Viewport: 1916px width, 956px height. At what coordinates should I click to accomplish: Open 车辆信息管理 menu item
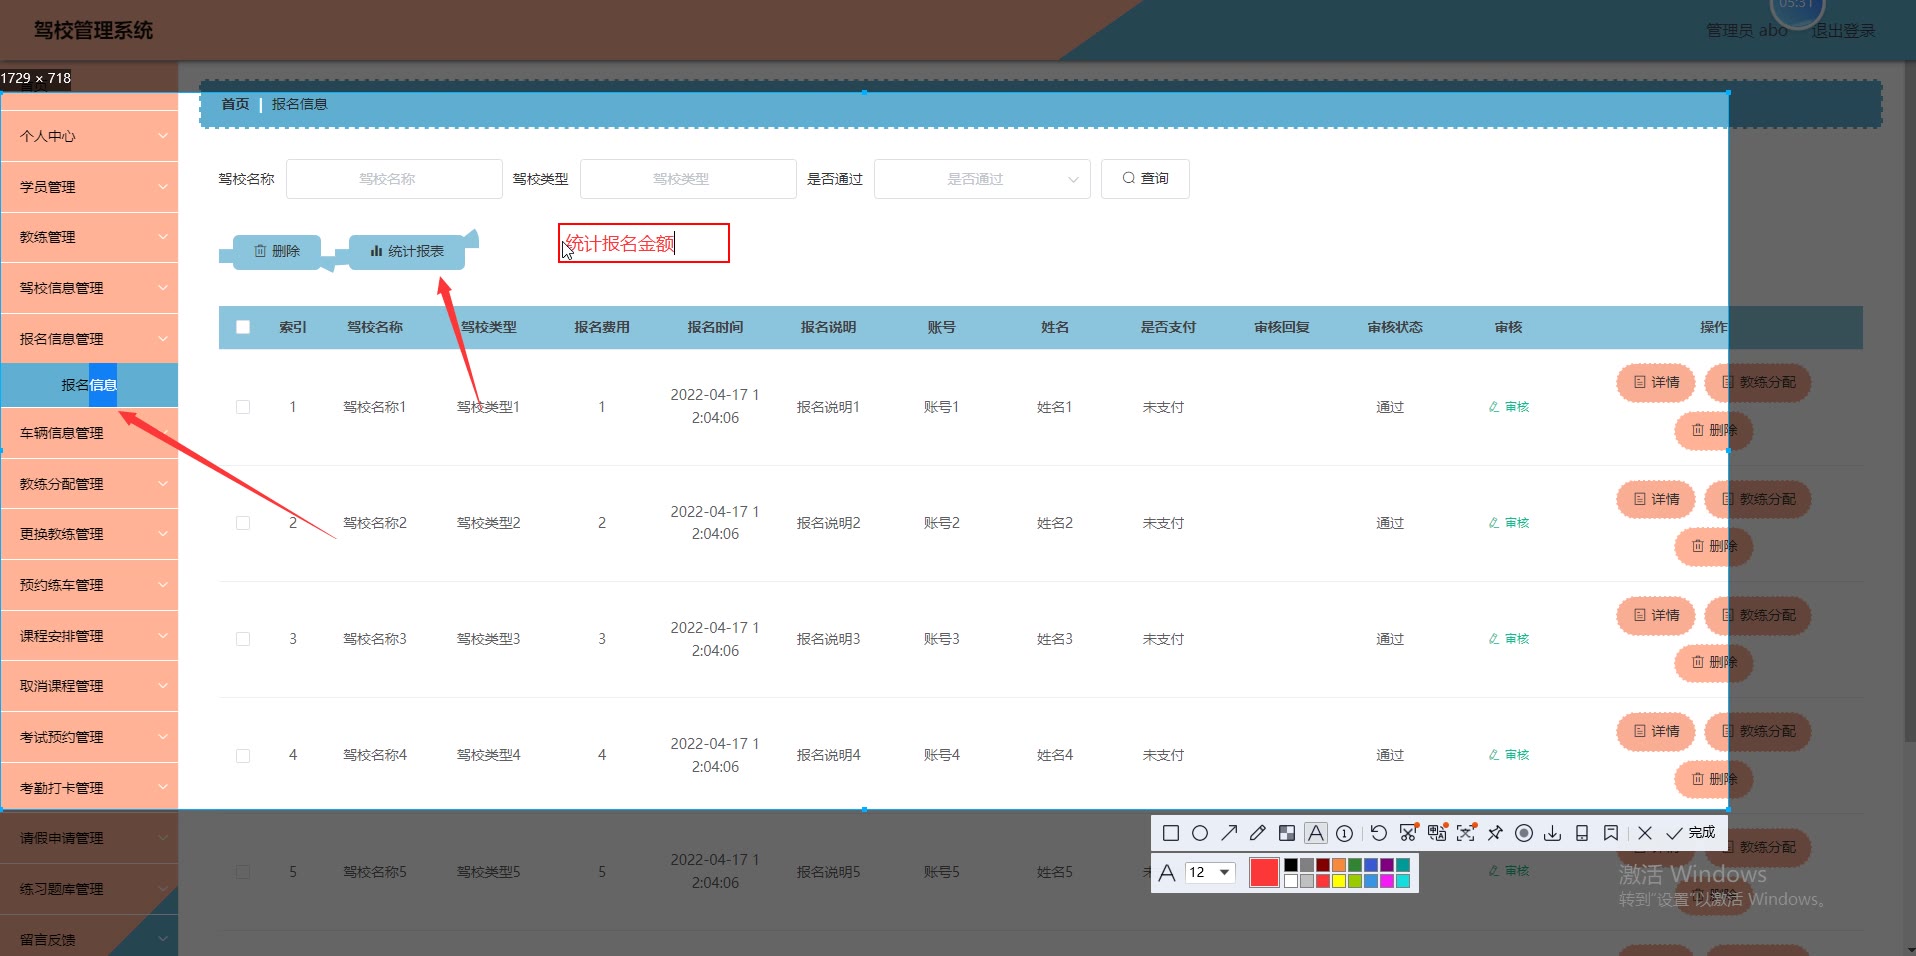click(x=89, y=433)
